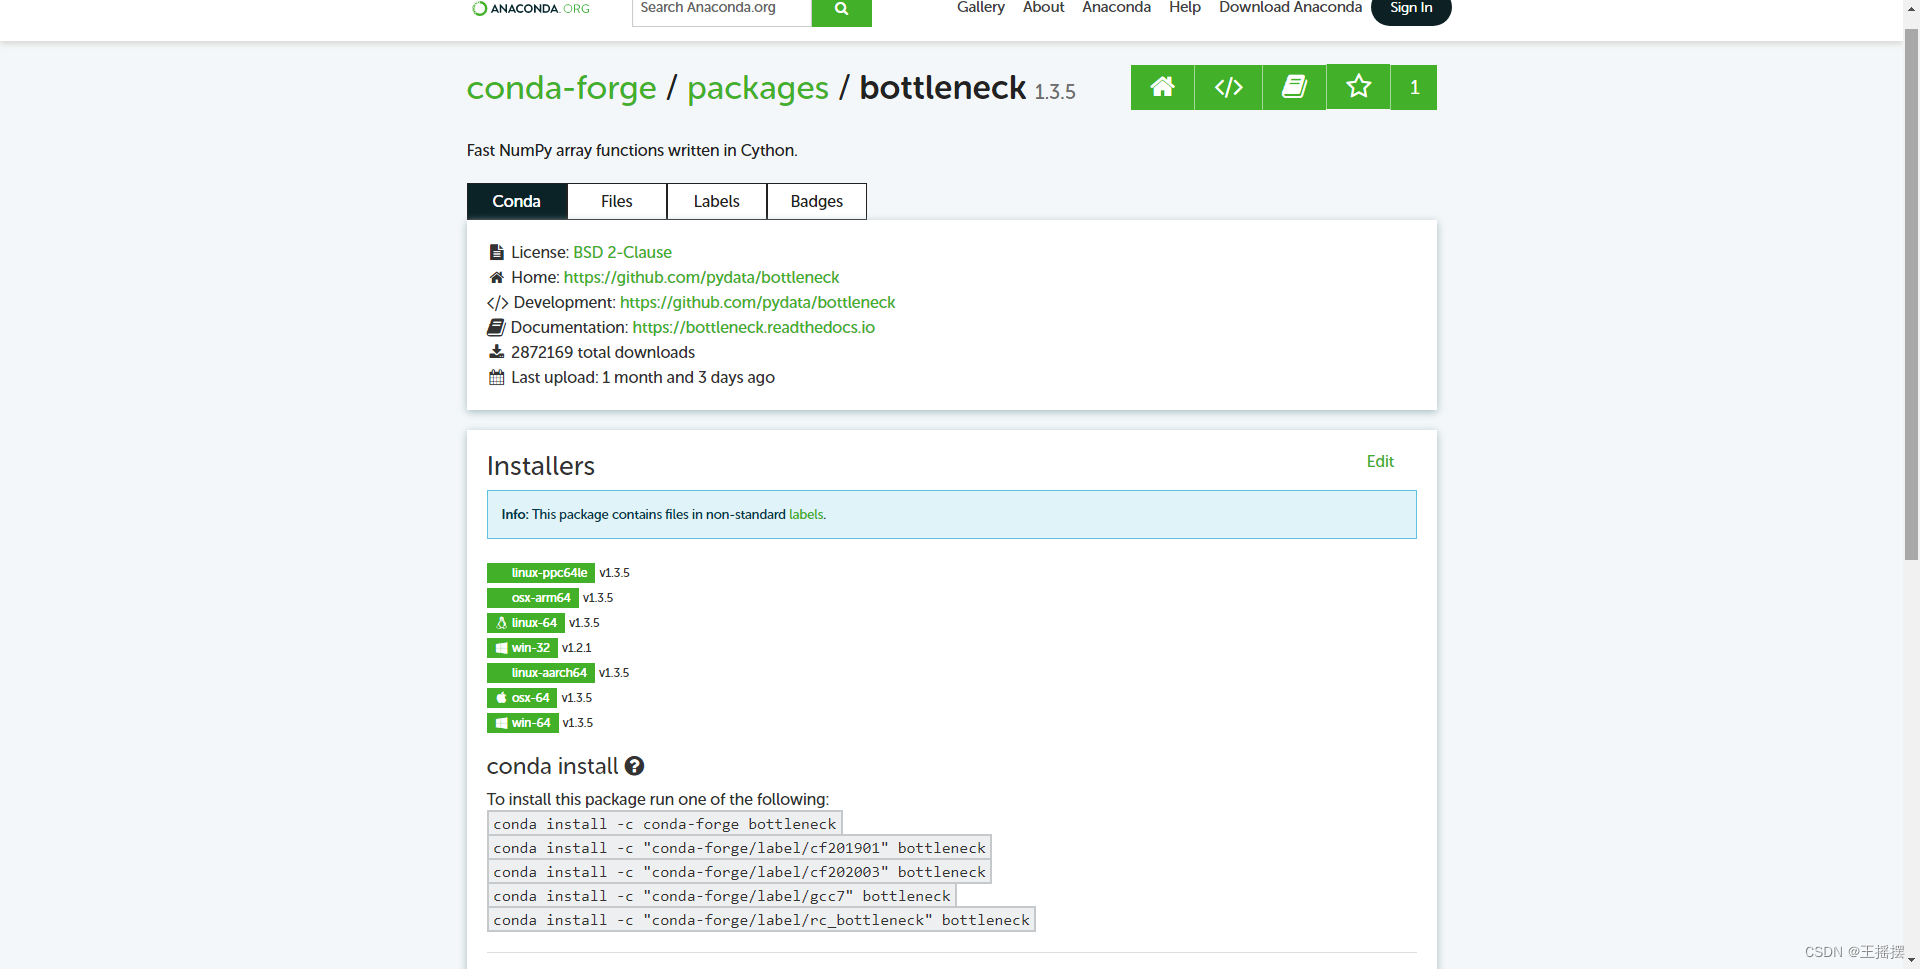1920x969 pixels.
Task: Open the About menu item
Action: pyautogui.click(x=1043, y=8)
